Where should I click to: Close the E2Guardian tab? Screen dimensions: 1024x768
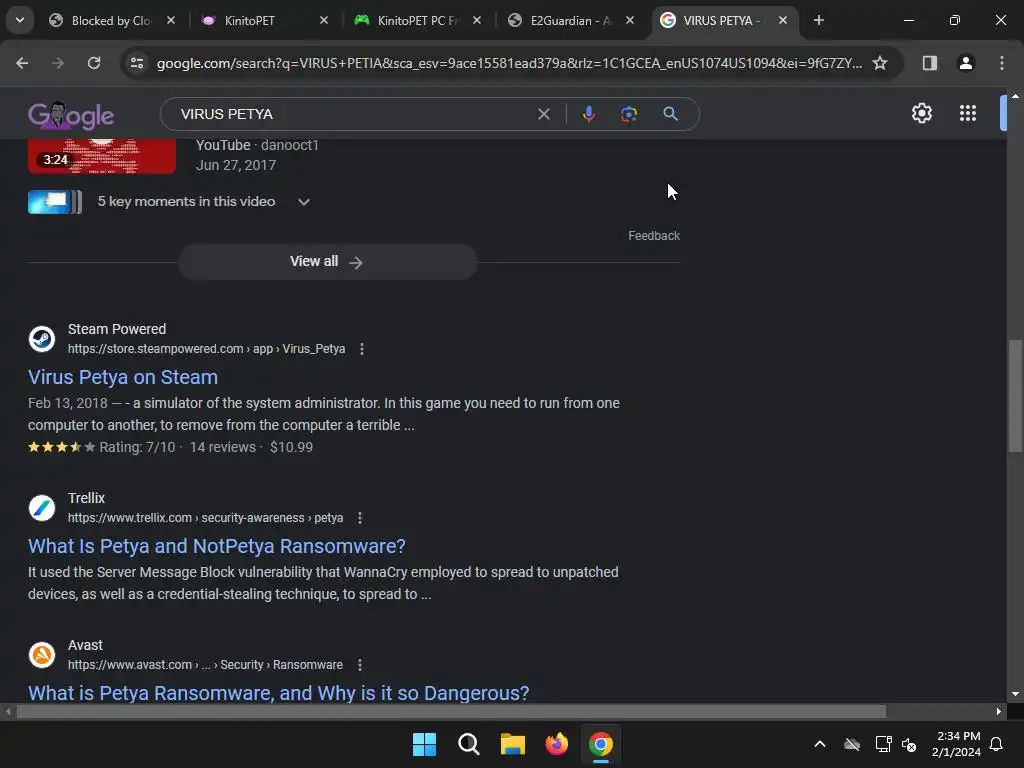pyautogui.click(x=630, y=20)
